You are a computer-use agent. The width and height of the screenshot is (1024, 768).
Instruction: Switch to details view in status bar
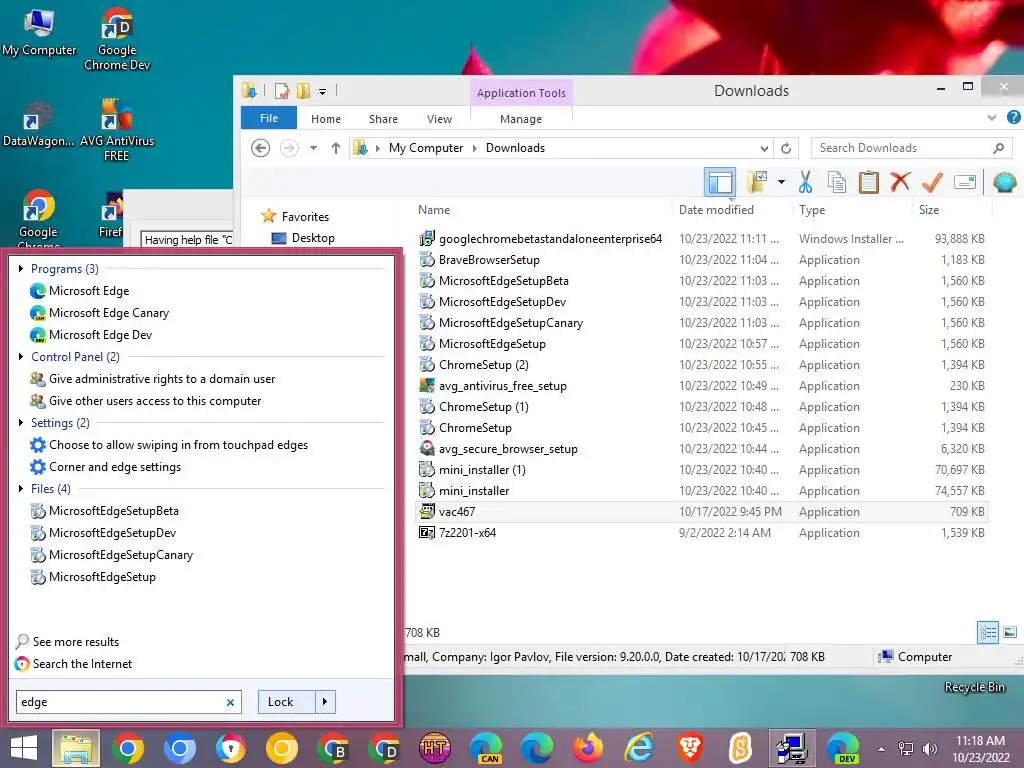pyautogui.click(x=988, y=632)
